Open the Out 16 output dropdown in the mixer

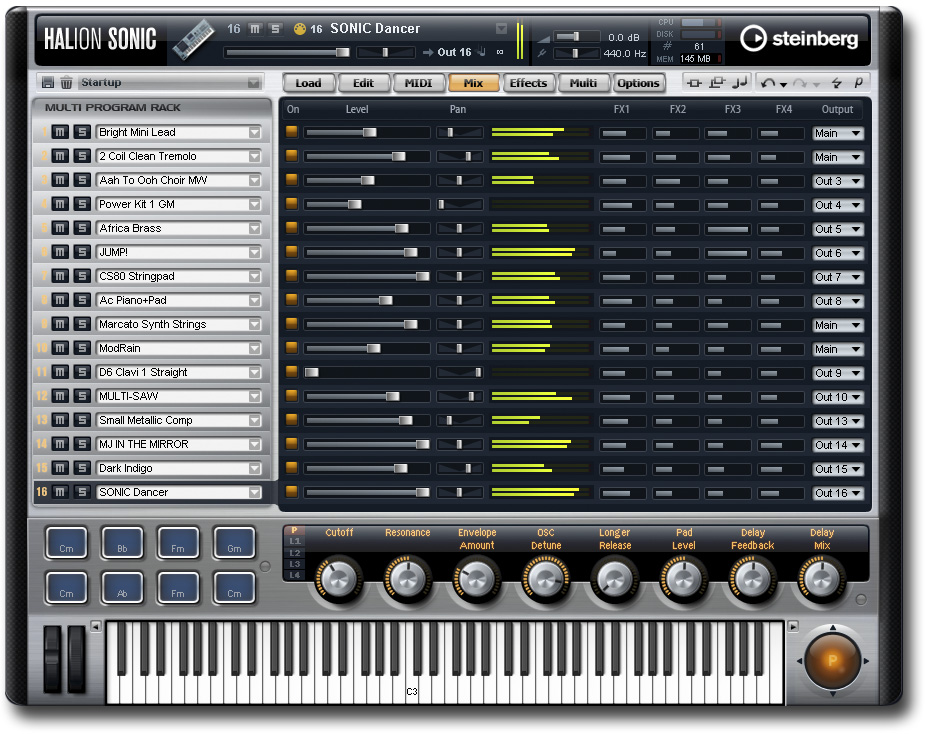838,493
